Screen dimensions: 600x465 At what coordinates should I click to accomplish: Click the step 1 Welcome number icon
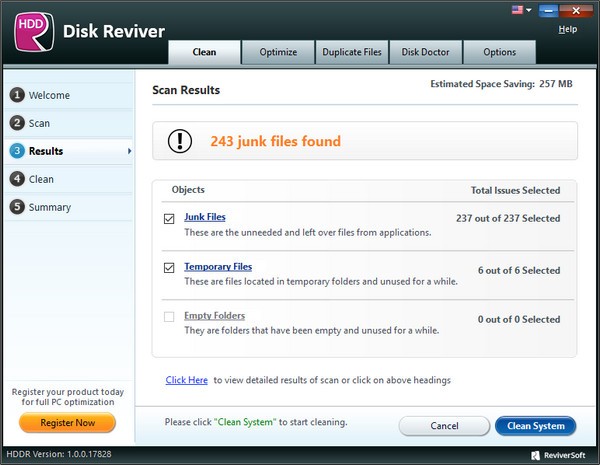[x=17, y=96]
